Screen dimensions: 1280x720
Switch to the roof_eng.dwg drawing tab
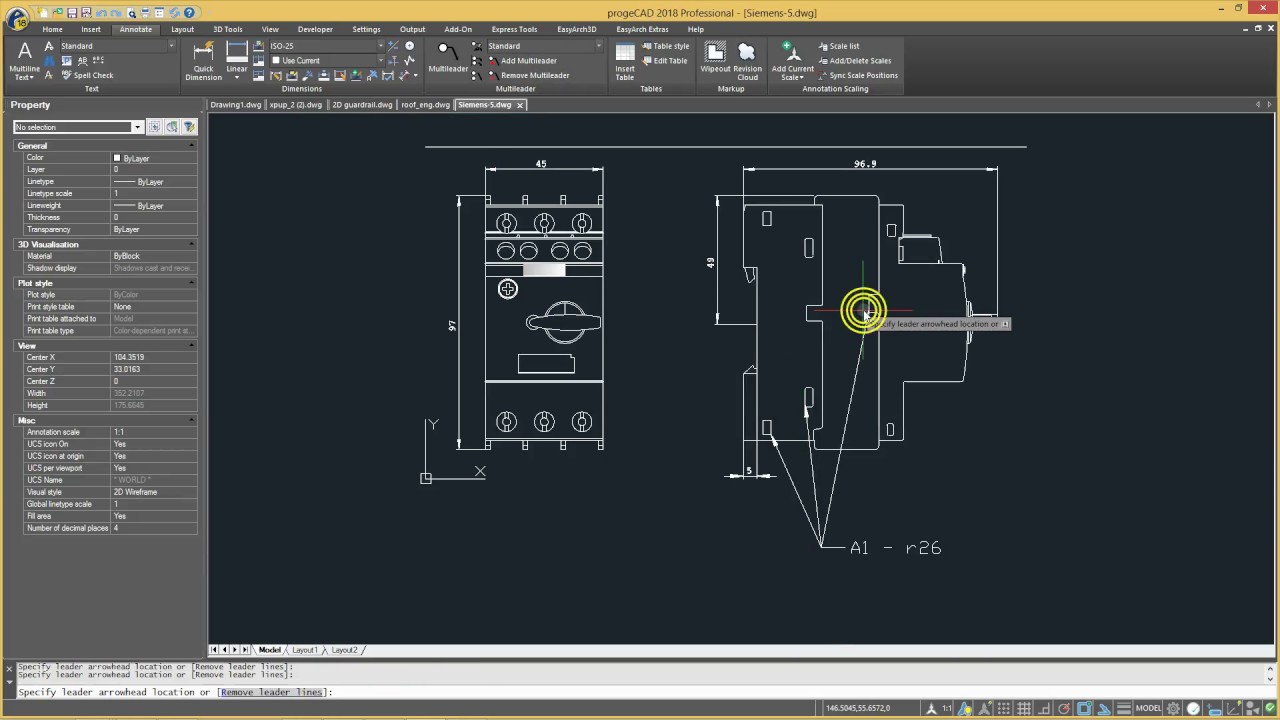point(425,105)
